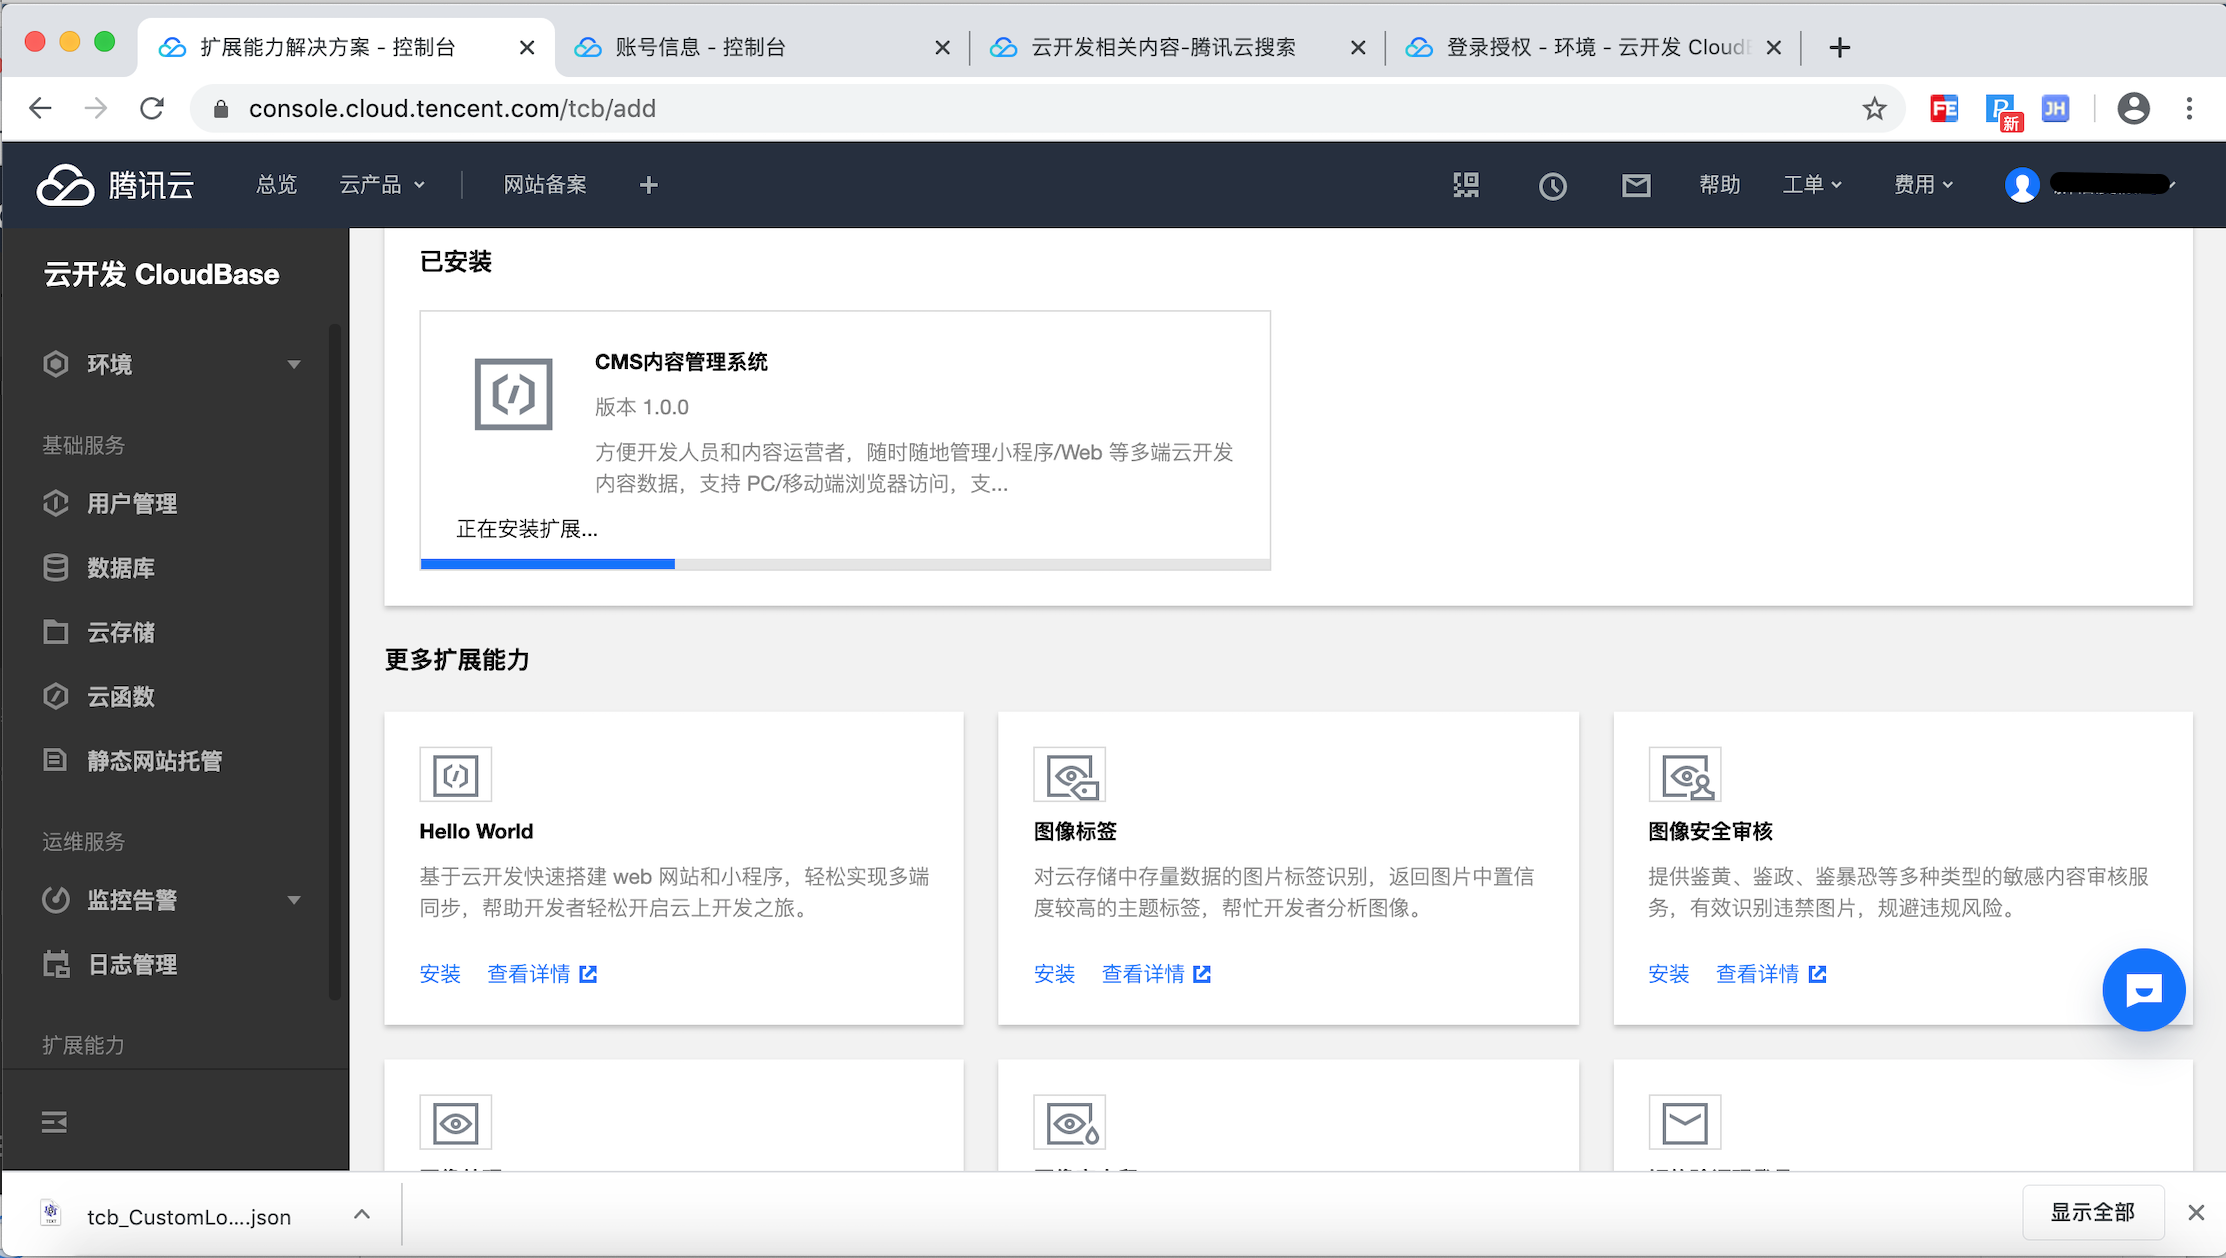The image size is (2226, 1258).
Task: Click the blue chat support bubble
Action: point(2143,989)
